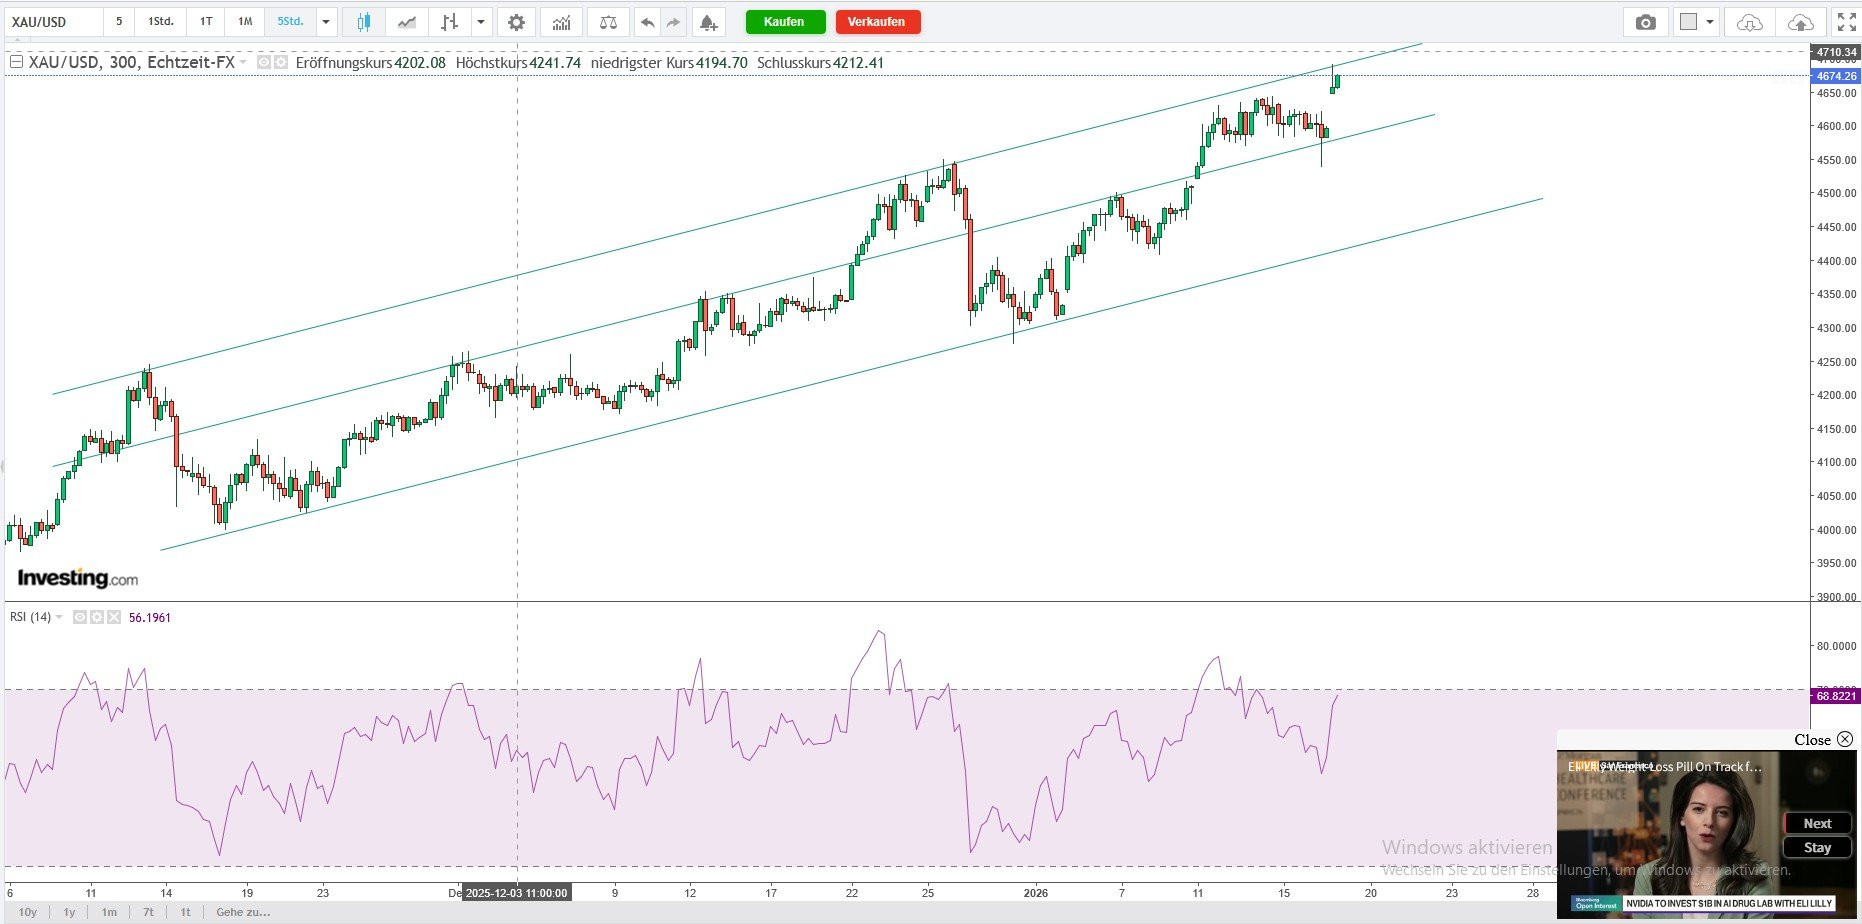Select the candlestick chart type icon
1862x924 pixels.
point(363,22)
